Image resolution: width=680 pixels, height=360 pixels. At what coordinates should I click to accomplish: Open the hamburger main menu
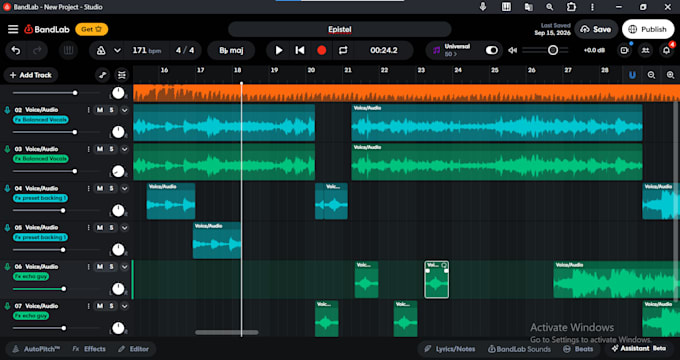pos(13,29)
